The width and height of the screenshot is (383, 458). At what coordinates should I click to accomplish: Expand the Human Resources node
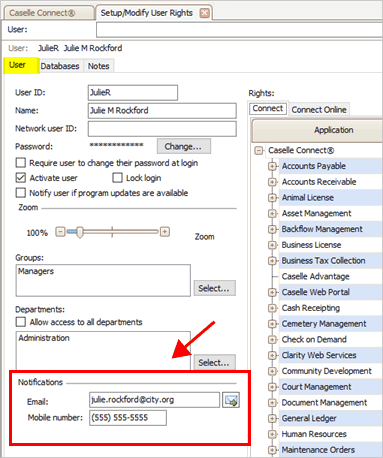[272, 434]
